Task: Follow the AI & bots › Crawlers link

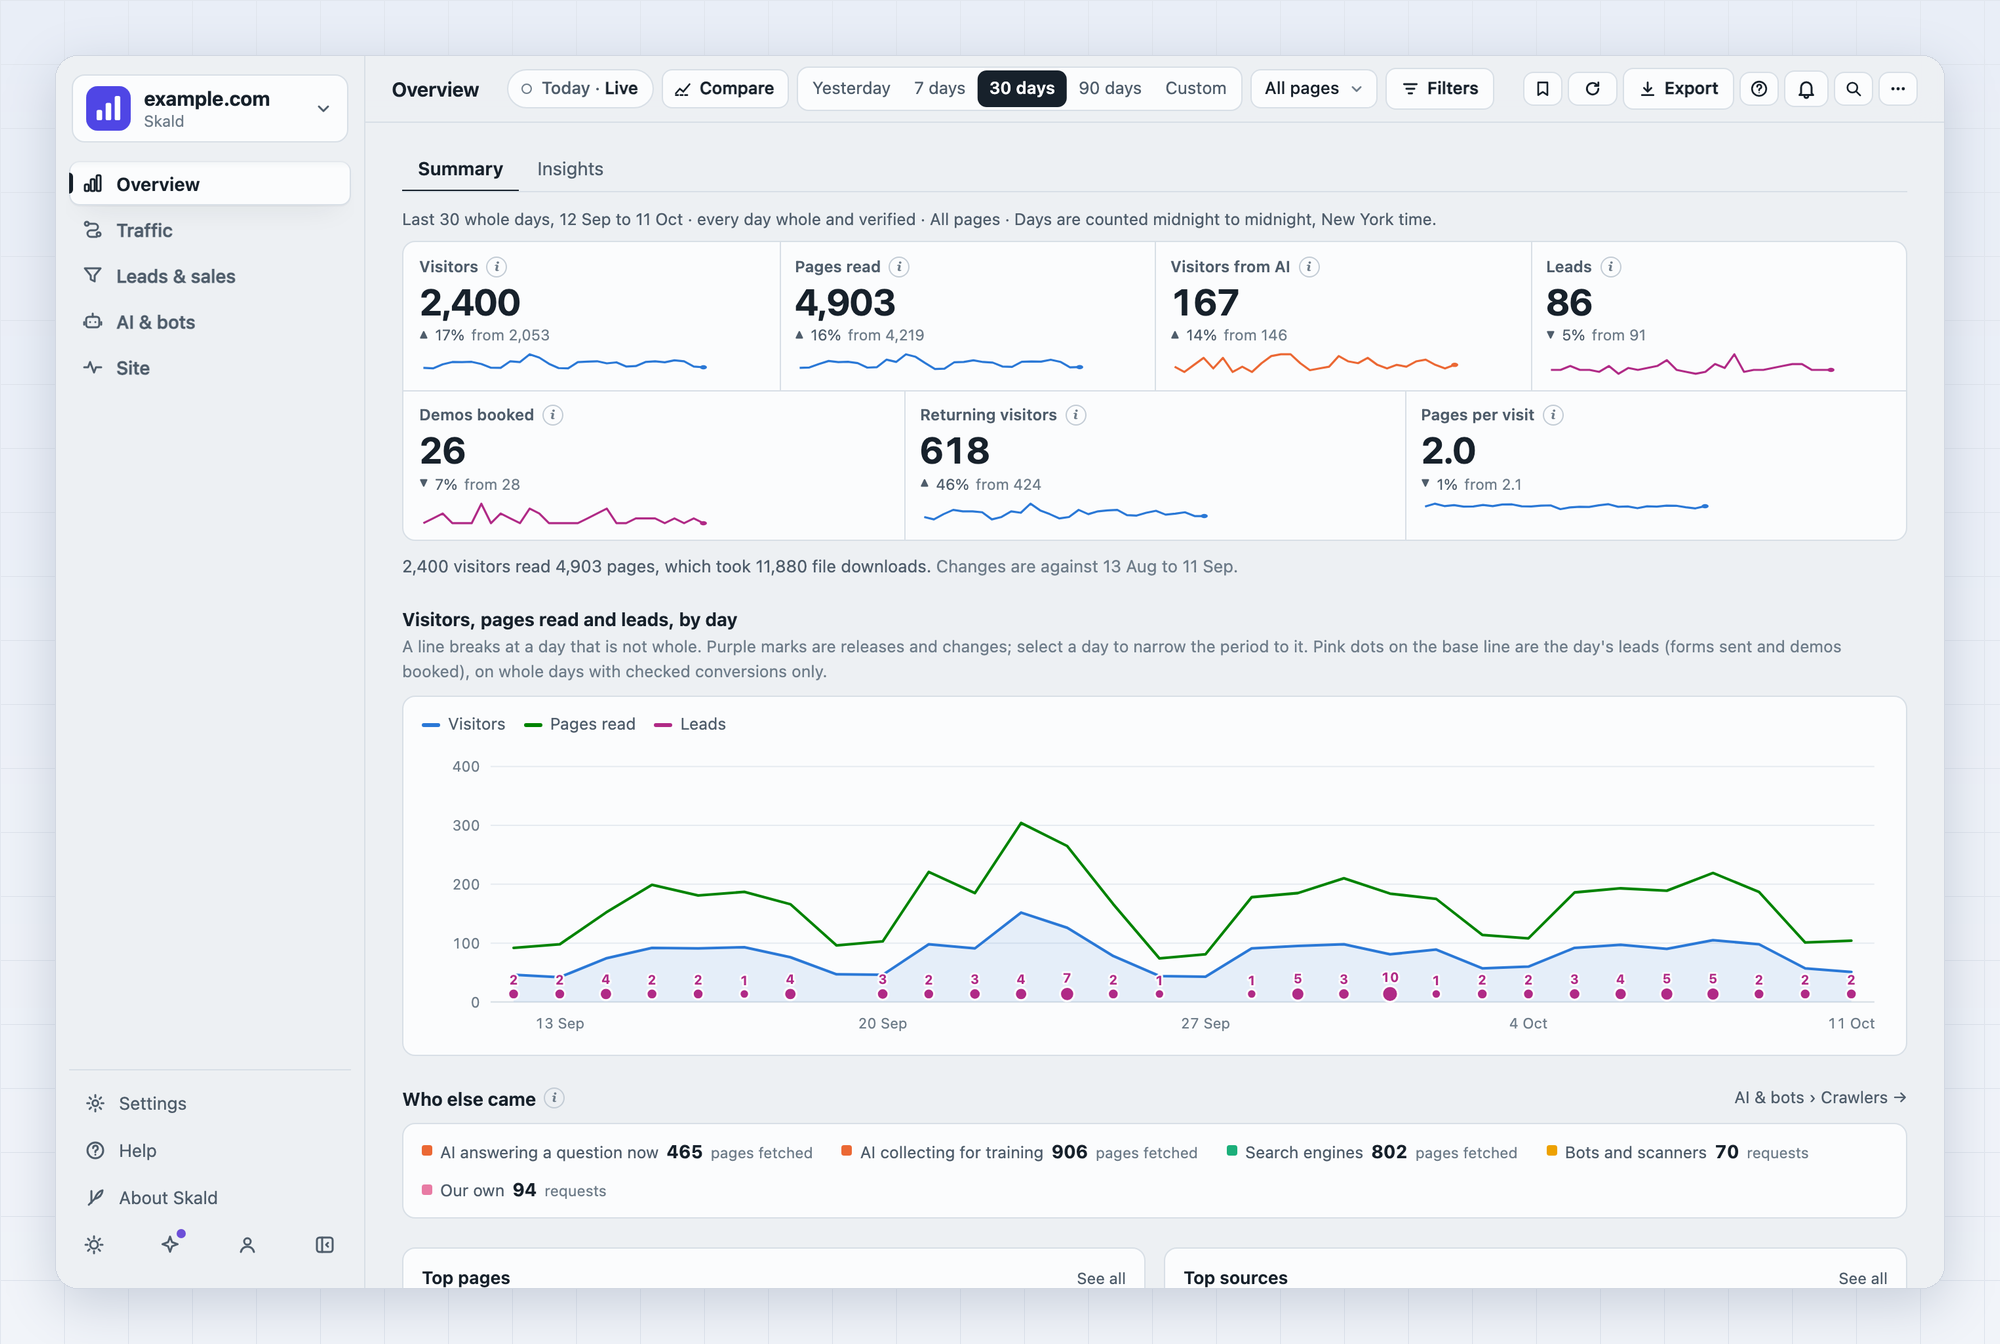Action: (1820, 1098)
